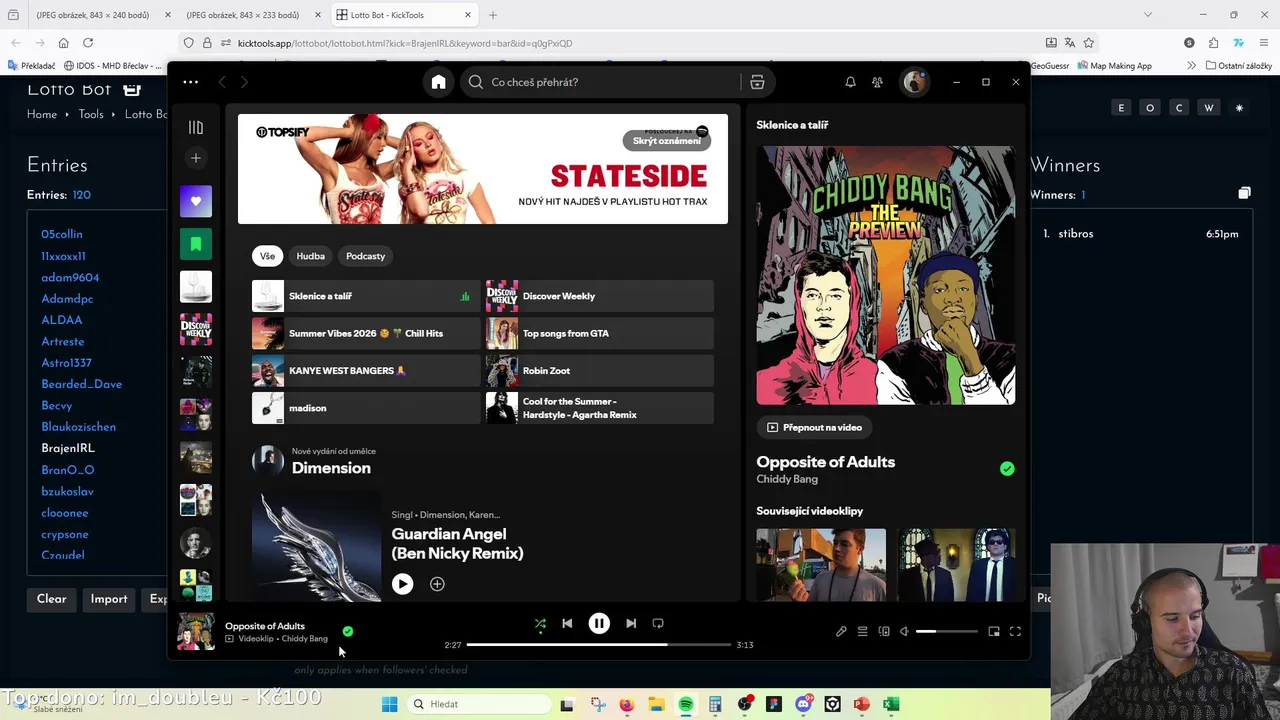Open Top songs from GTA tile
The width and height of the screenshot is (1280, 720).
(599, 333)
